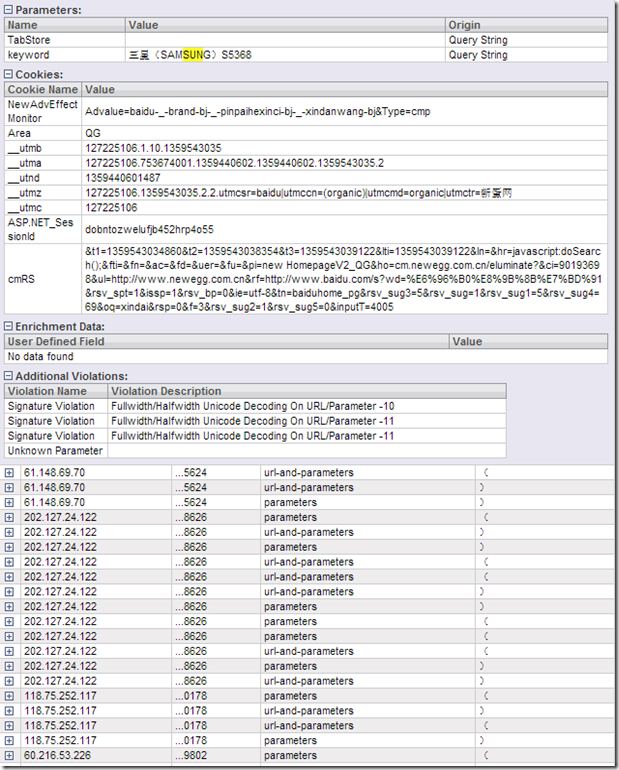Screen dimensions: 619x770
Task: Expand third 61.148.69.70 row plus icon
Action: click(10, 502)
